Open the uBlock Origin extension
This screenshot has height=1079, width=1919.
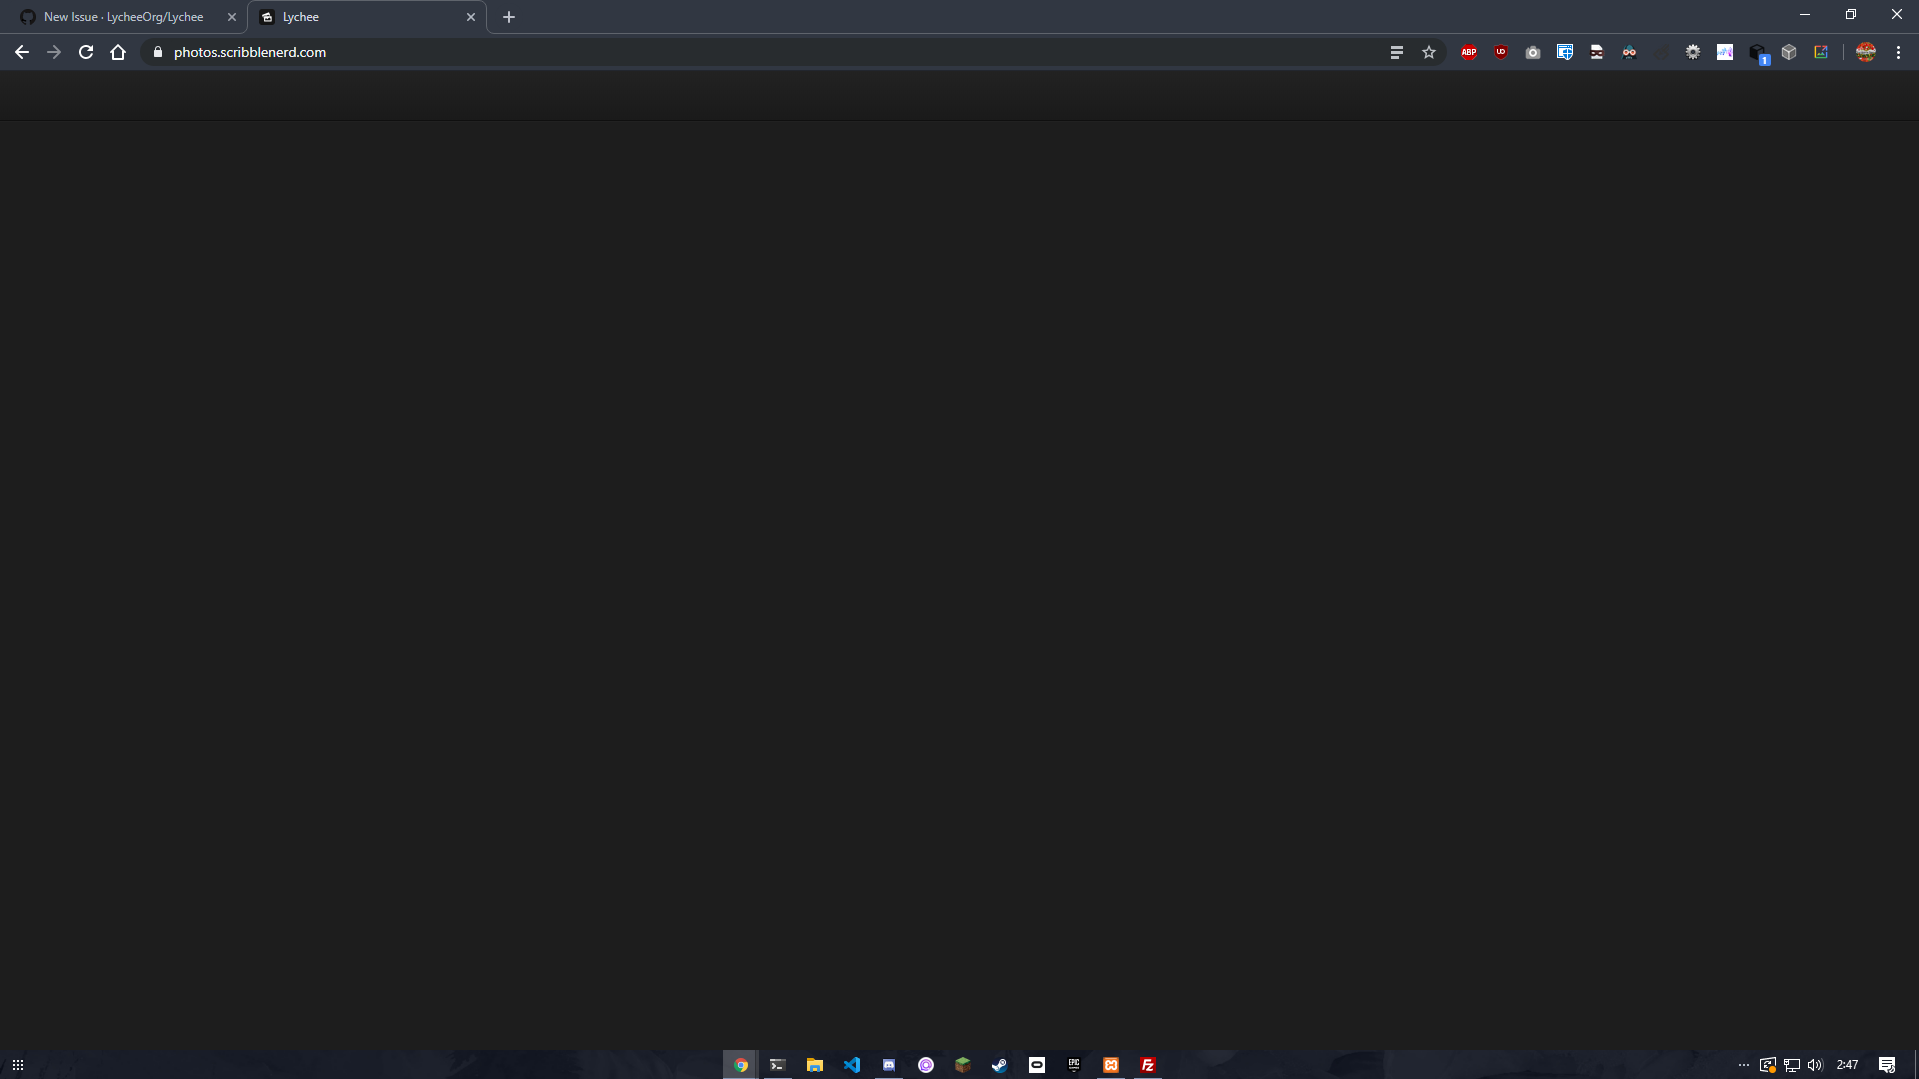point(1500,52)
